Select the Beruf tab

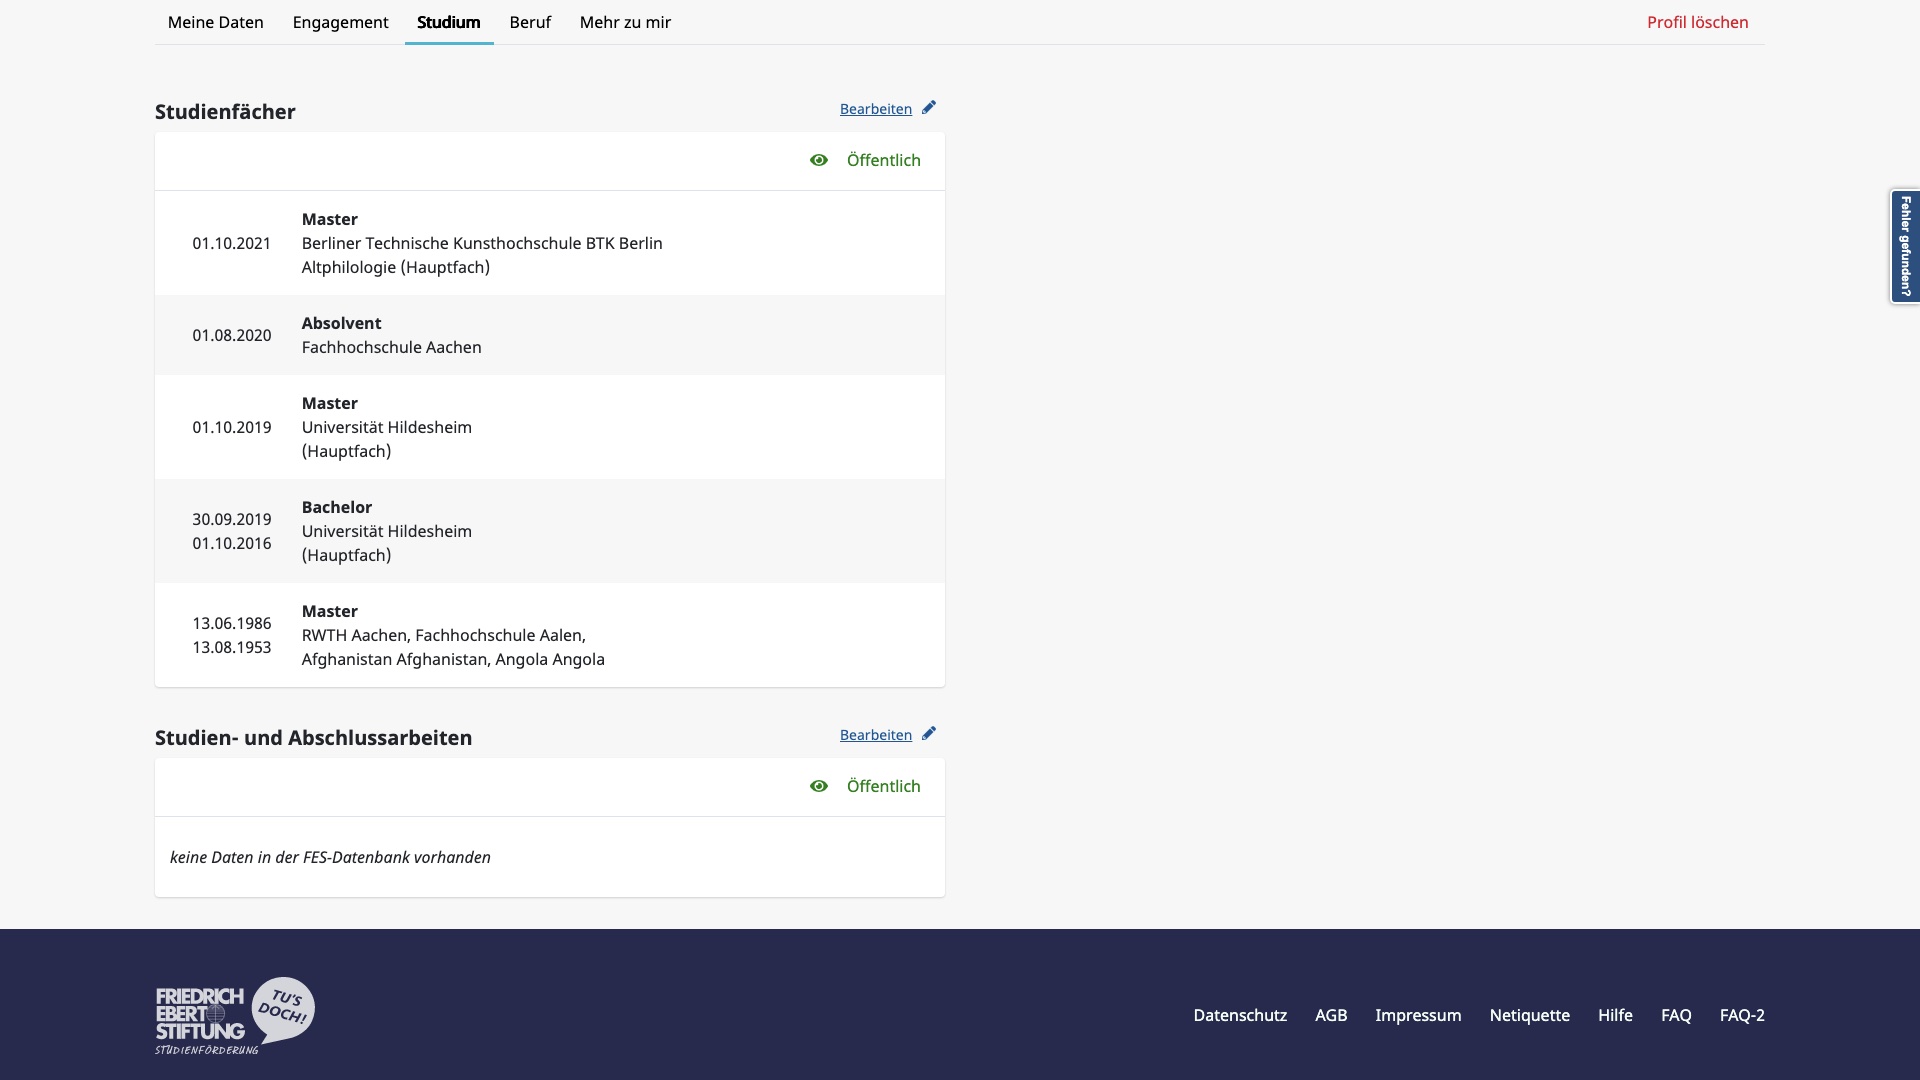click(x=530, y=22)
